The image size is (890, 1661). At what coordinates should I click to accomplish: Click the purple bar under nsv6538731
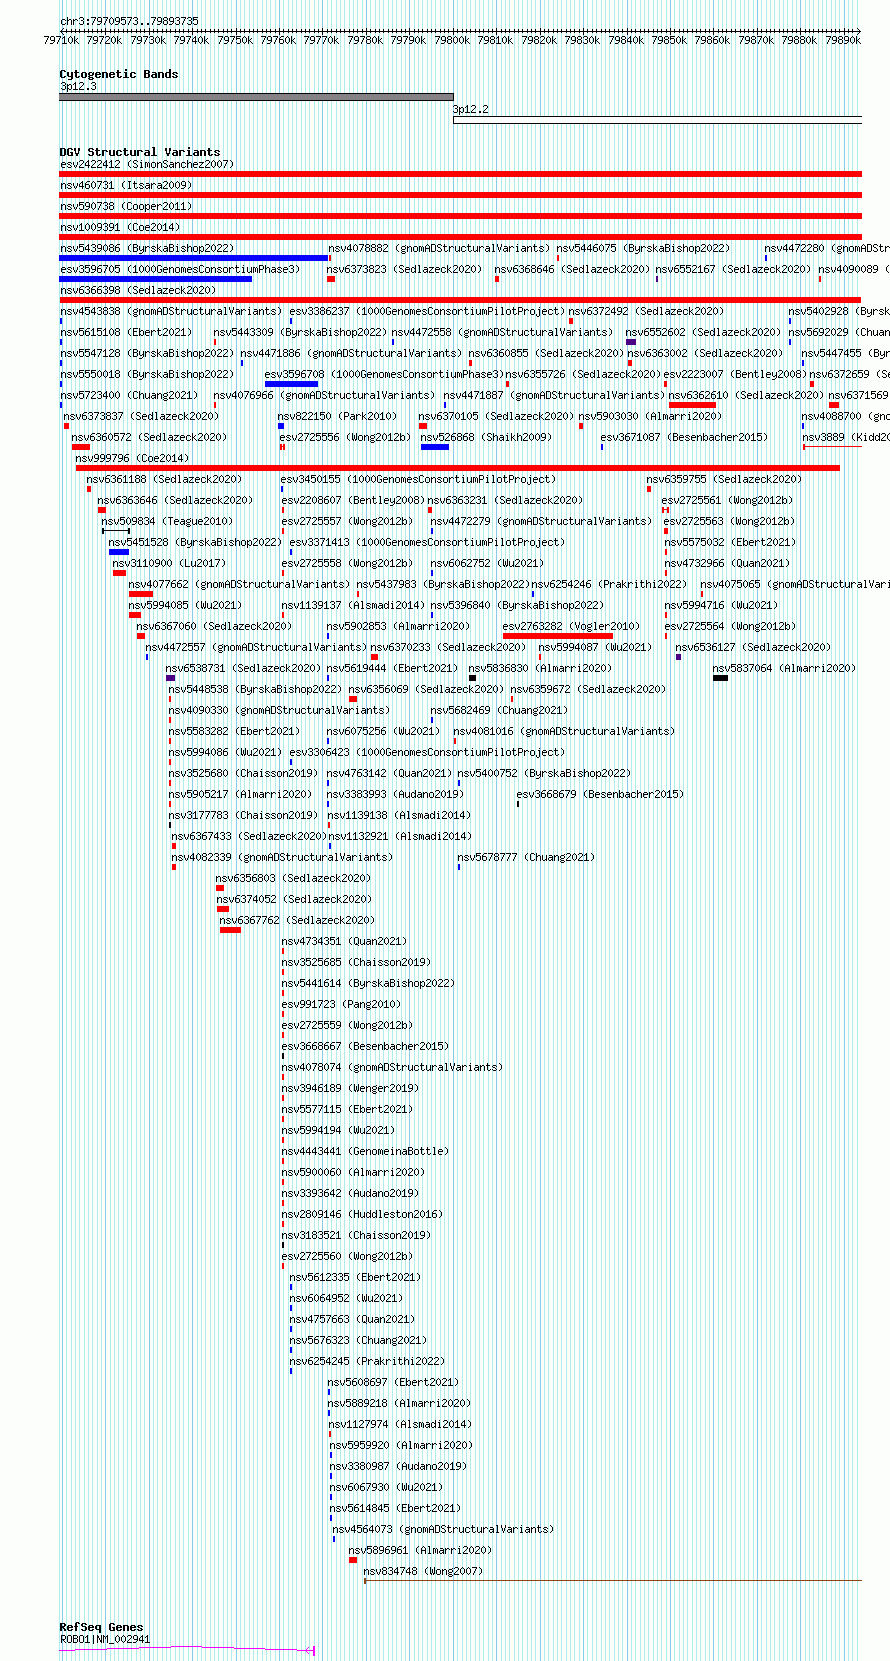[x=170, y=678]
